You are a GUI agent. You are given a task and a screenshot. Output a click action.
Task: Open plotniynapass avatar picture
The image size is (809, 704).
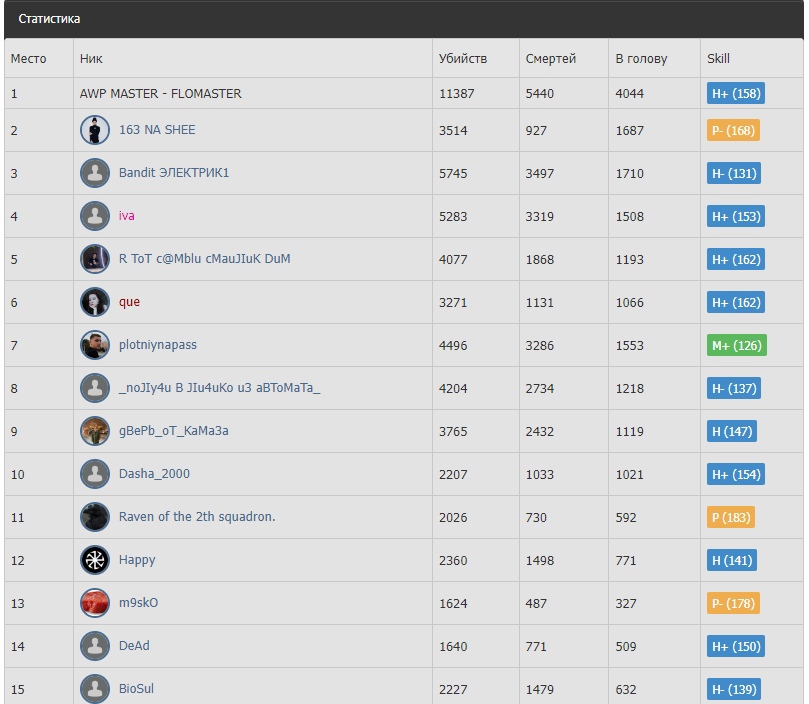pos(95,345)
